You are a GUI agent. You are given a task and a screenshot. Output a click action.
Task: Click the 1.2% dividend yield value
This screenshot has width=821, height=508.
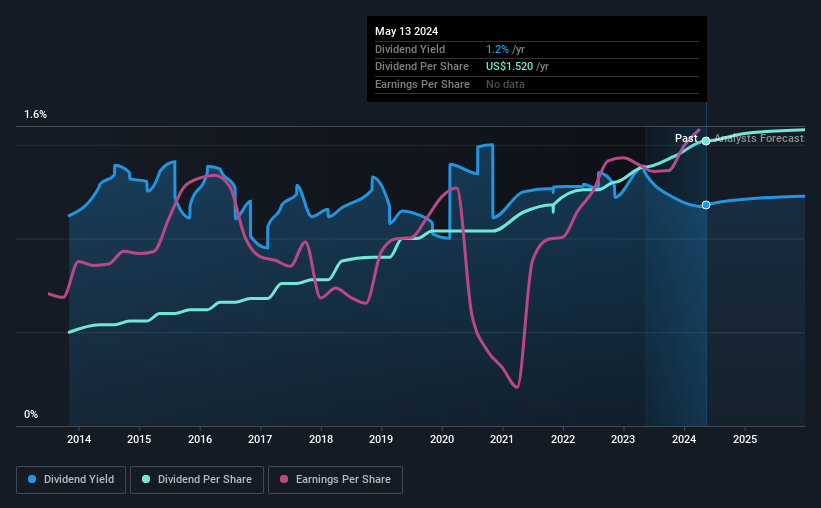pos(497,49)
